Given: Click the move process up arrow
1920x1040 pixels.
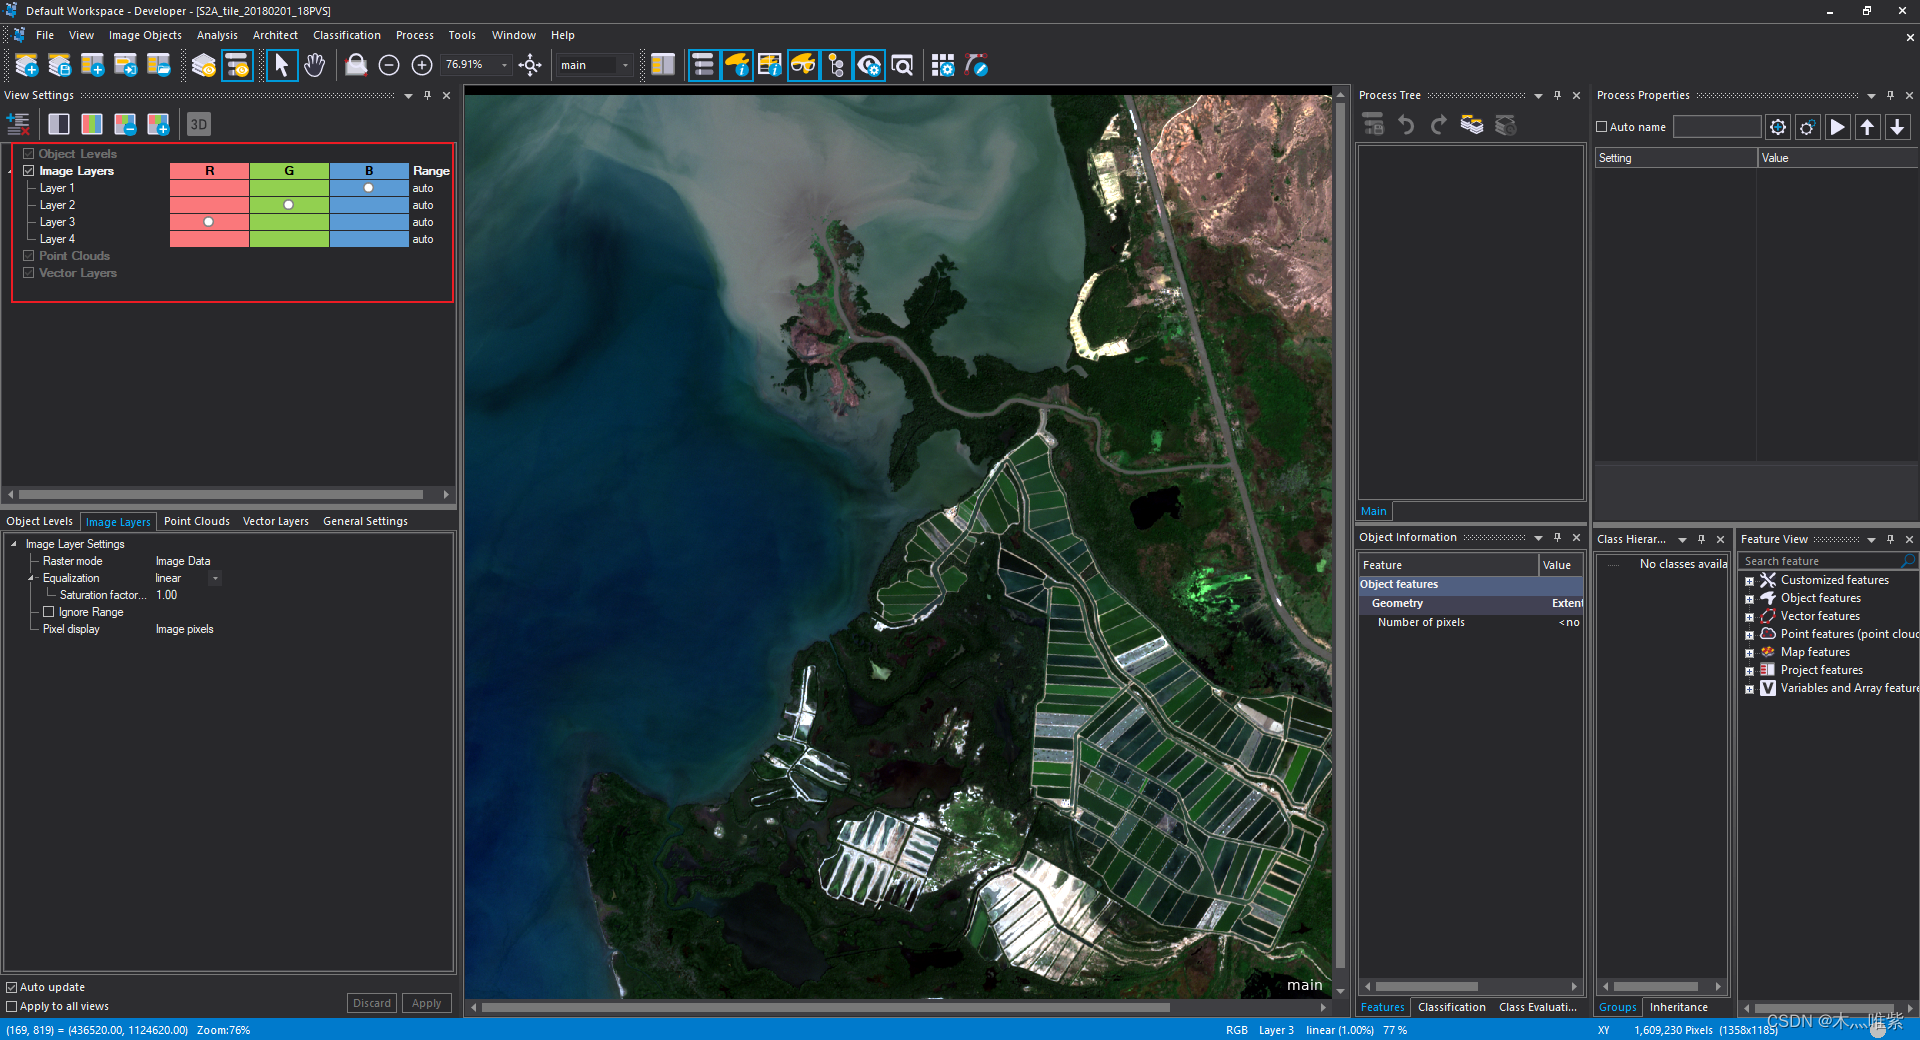Looking at the screenshot, I should coord(1867,127).
